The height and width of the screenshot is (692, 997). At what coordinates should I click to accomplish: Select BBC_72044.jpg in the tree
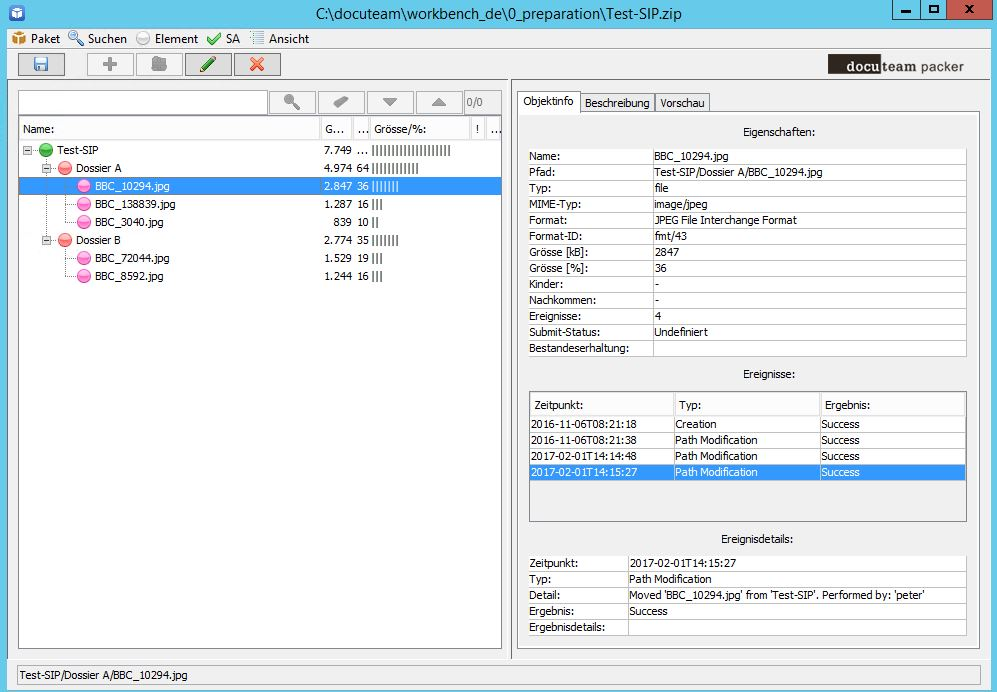pos(132,258)
